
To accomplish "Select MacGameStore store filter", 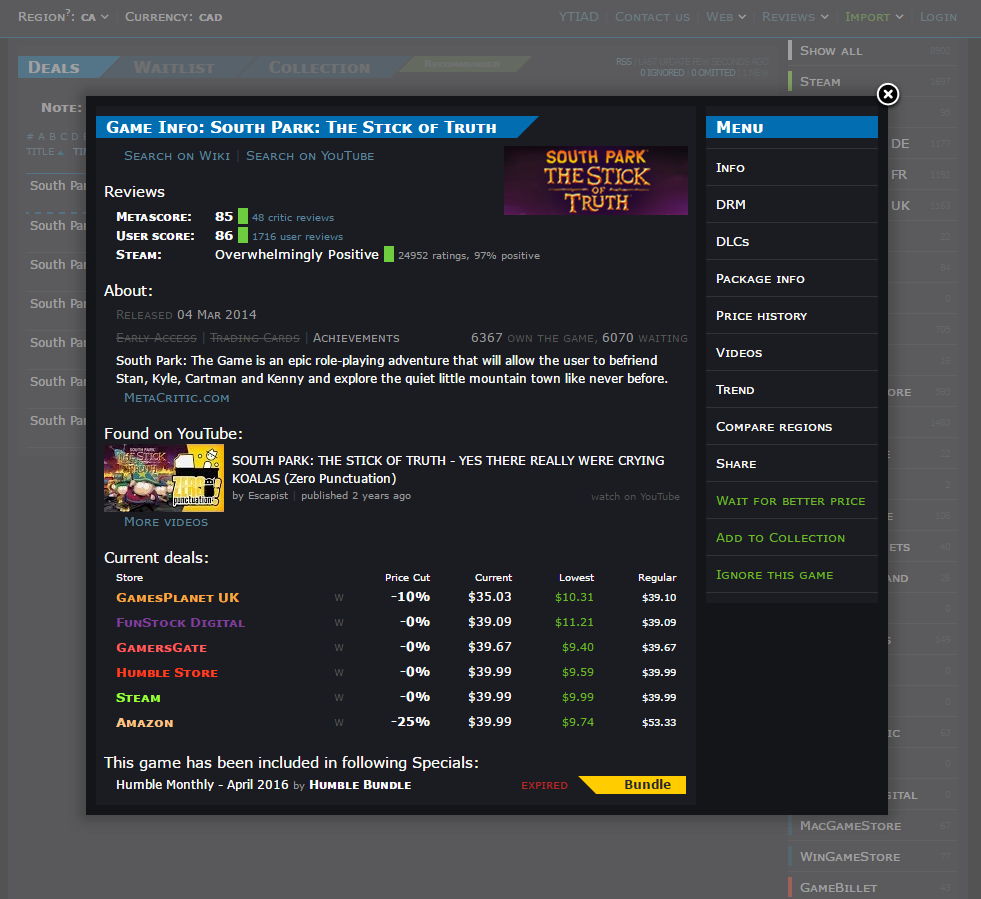I will [x=872, y=826].
